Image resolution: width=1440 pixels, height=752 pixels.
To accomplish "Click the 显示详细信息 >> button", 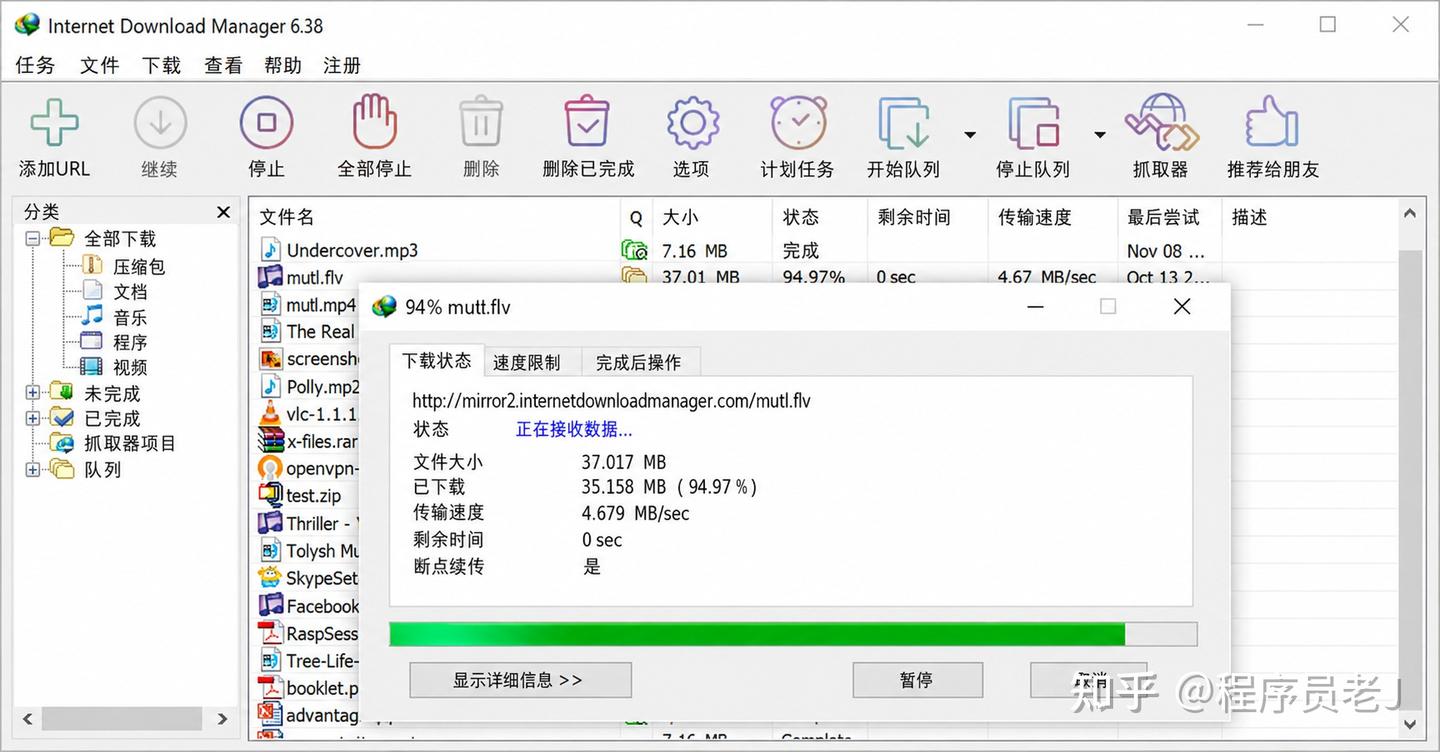I will (x=520, y=680).
